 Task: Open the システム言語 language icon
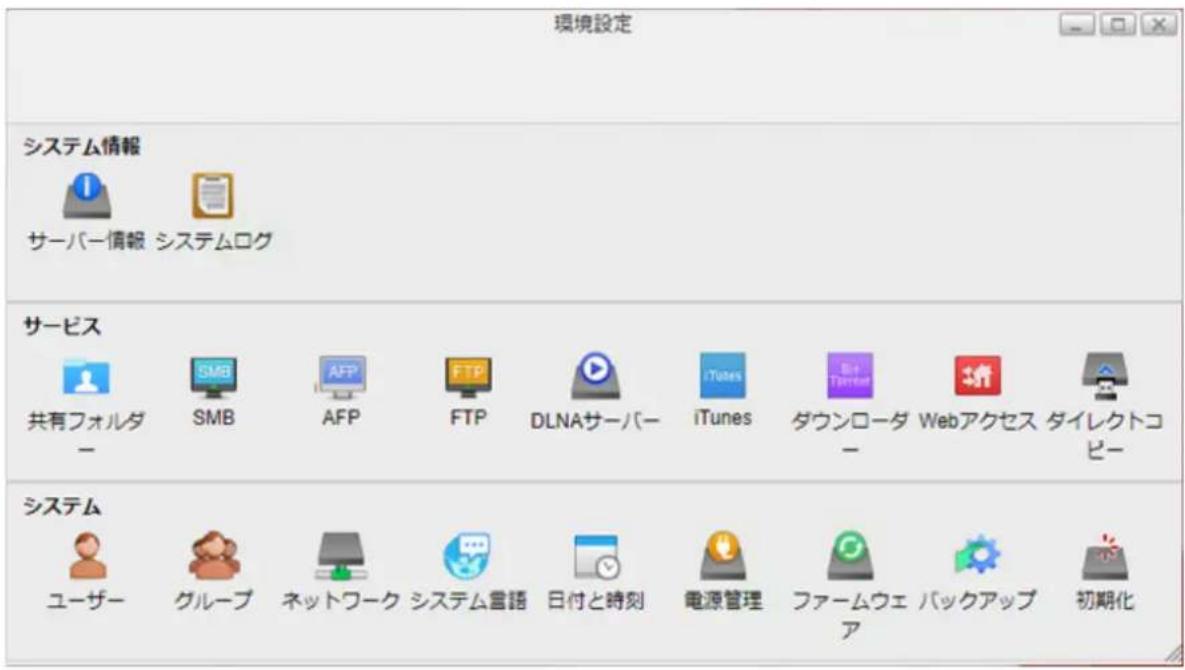pyautogui.click(x=469, y=556)
